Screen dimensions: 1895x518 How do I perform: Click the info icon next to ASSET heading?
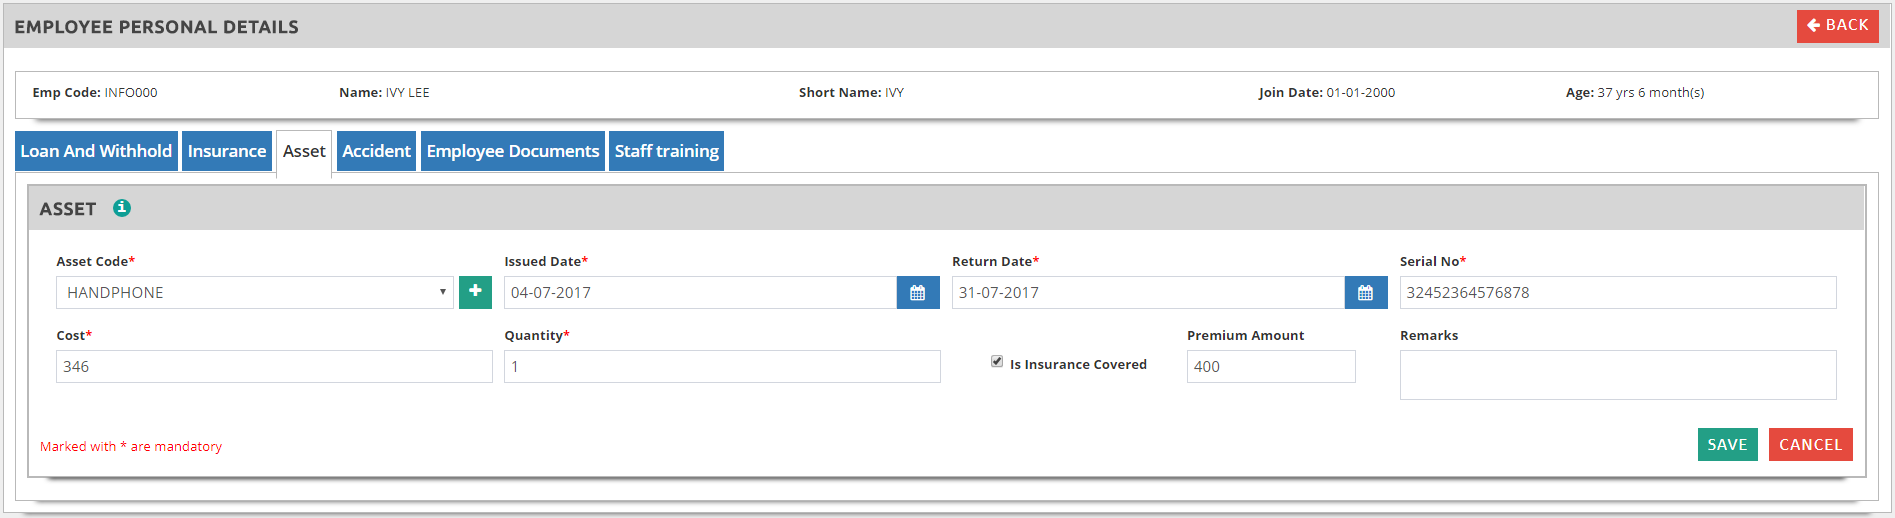pos(122,208)
